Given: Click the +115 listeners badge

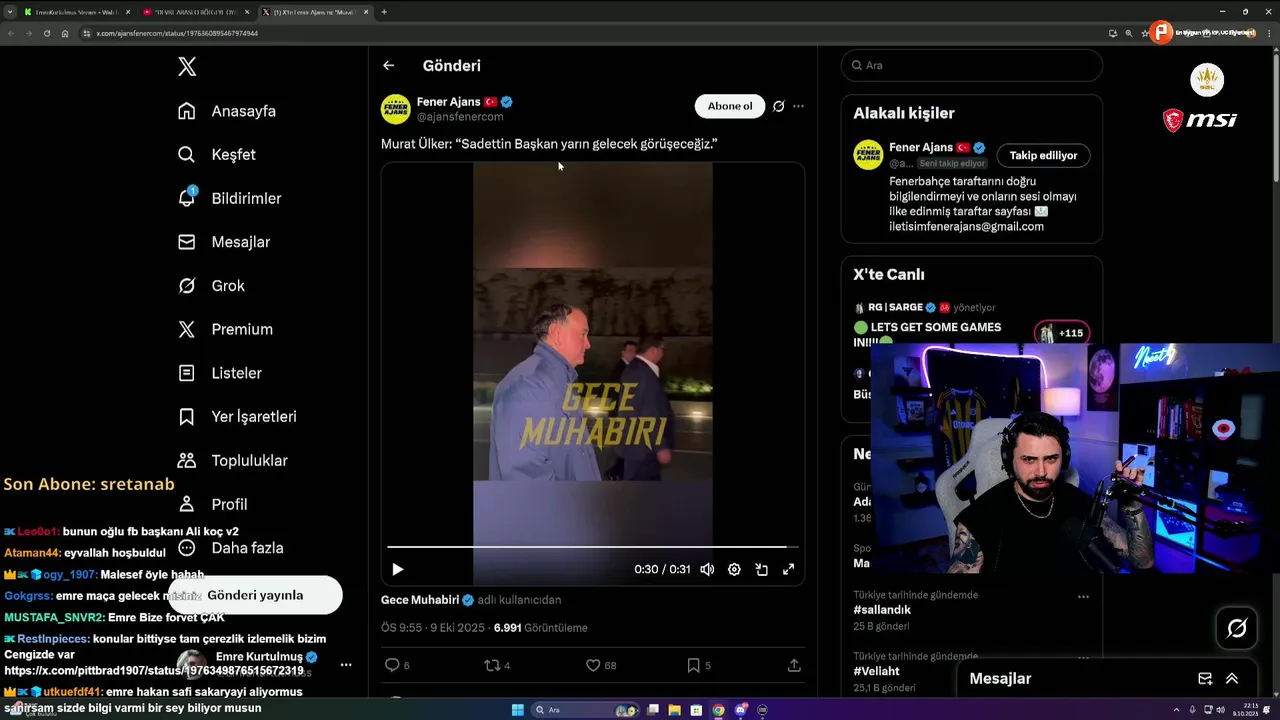Looking at the screenshot, I should tap(1062, 333).
